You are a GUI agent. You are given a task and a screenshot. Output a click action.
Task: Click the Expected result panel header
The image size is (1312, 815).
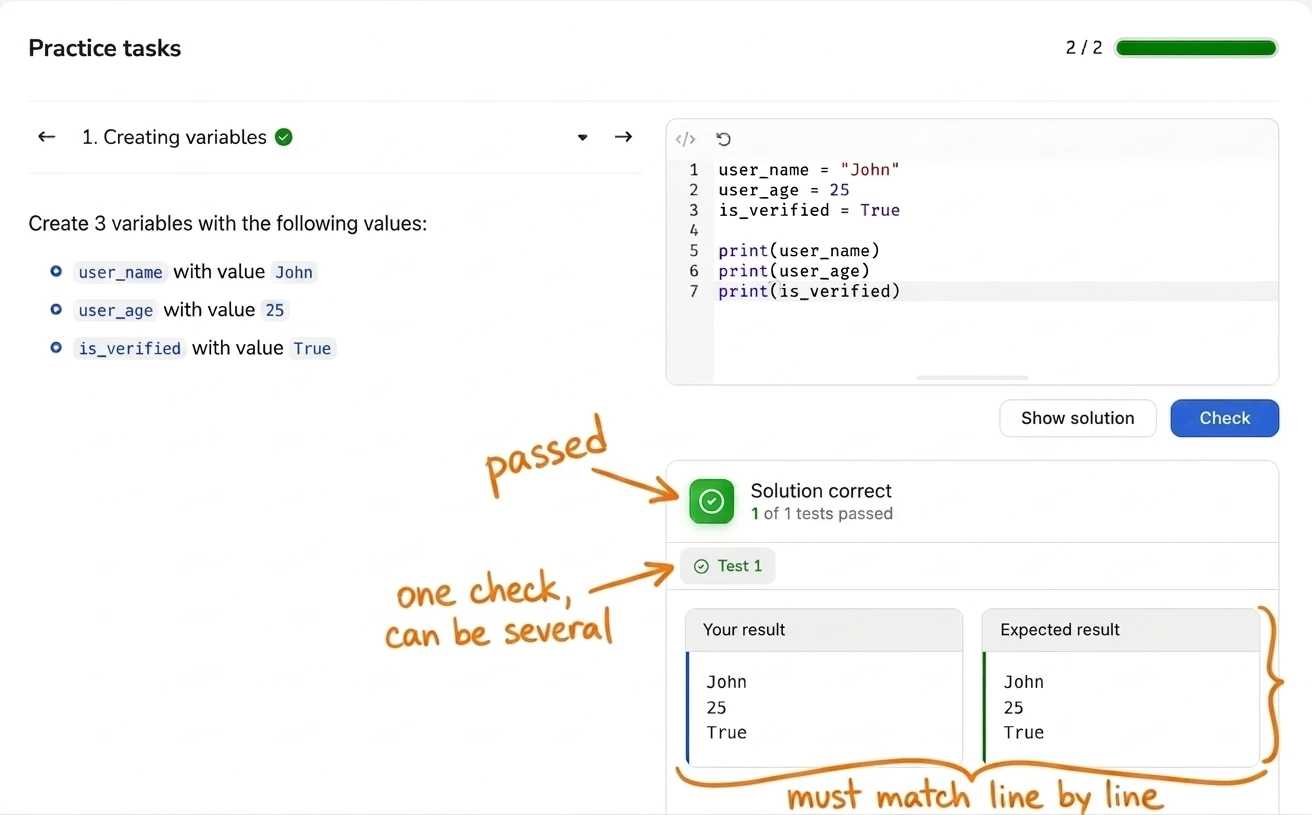(x=1121, y=630)
